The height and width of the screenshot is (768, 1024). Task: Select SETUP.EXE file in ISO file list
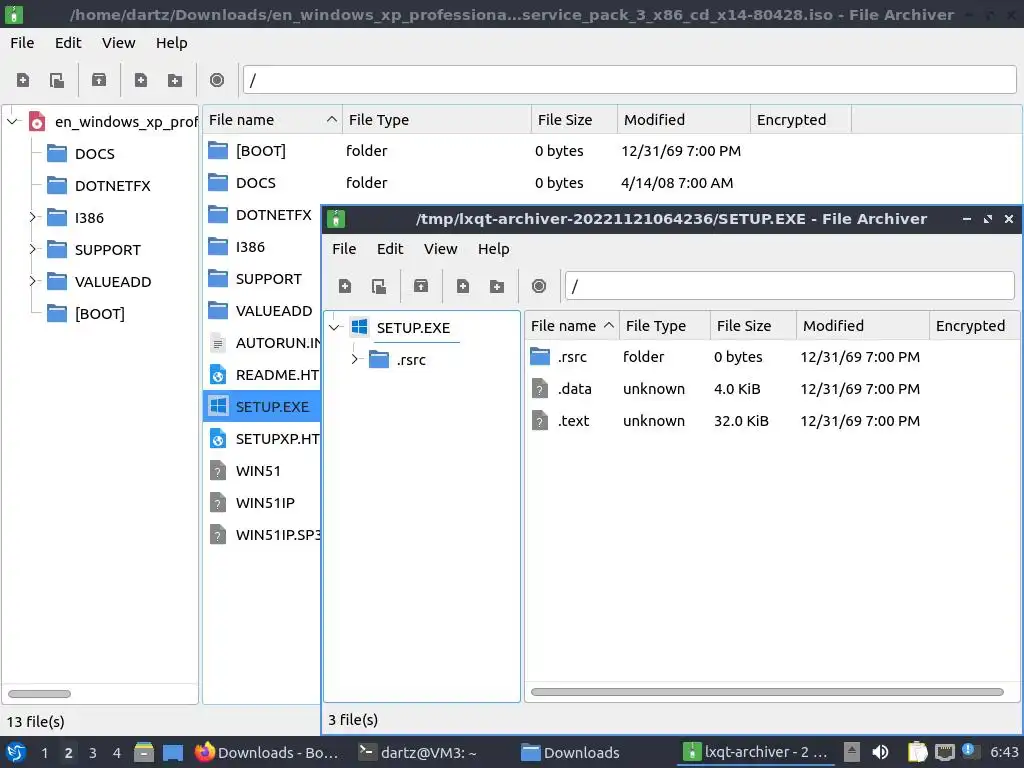(x=262, y=407)
